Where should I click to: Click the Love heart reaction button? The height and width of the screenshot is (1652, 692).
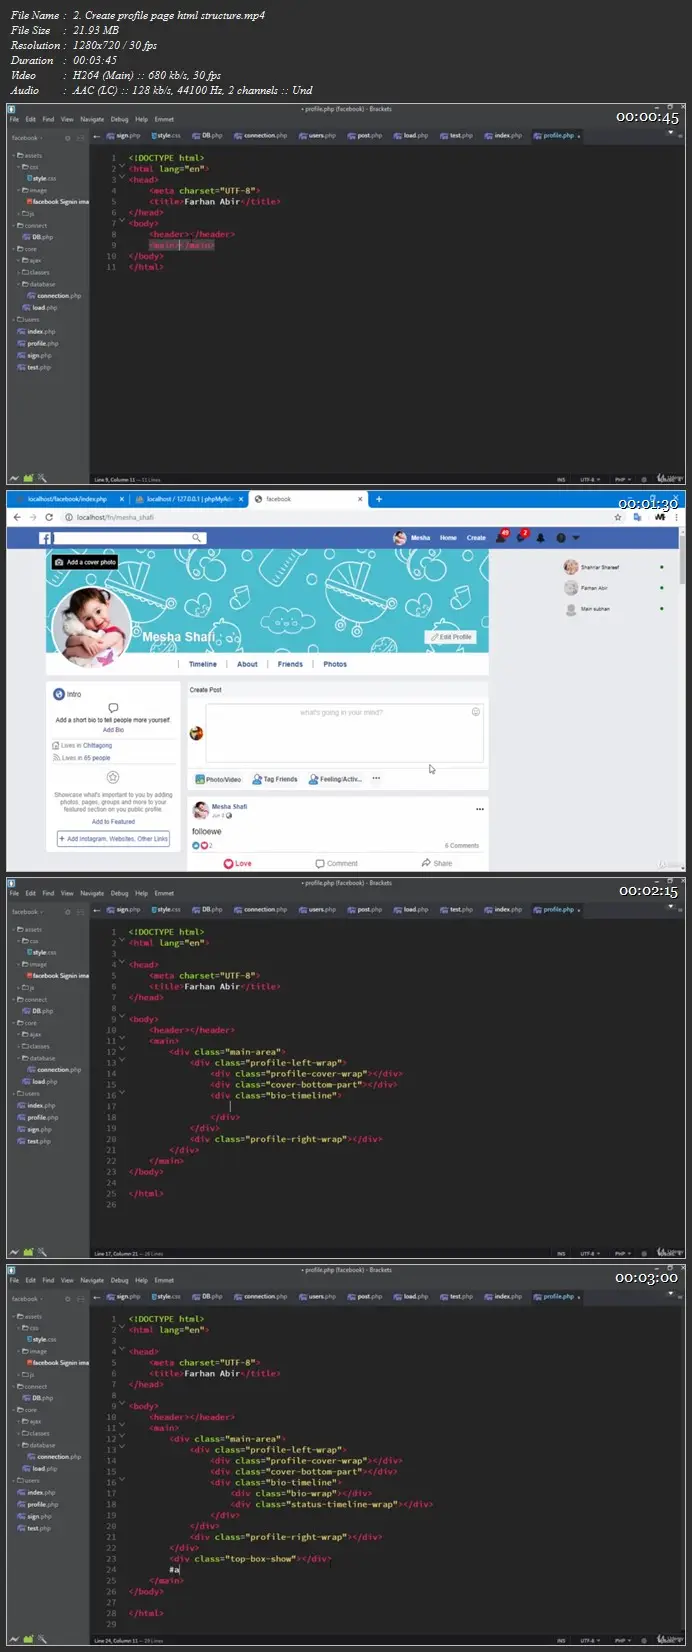point(238,863)
